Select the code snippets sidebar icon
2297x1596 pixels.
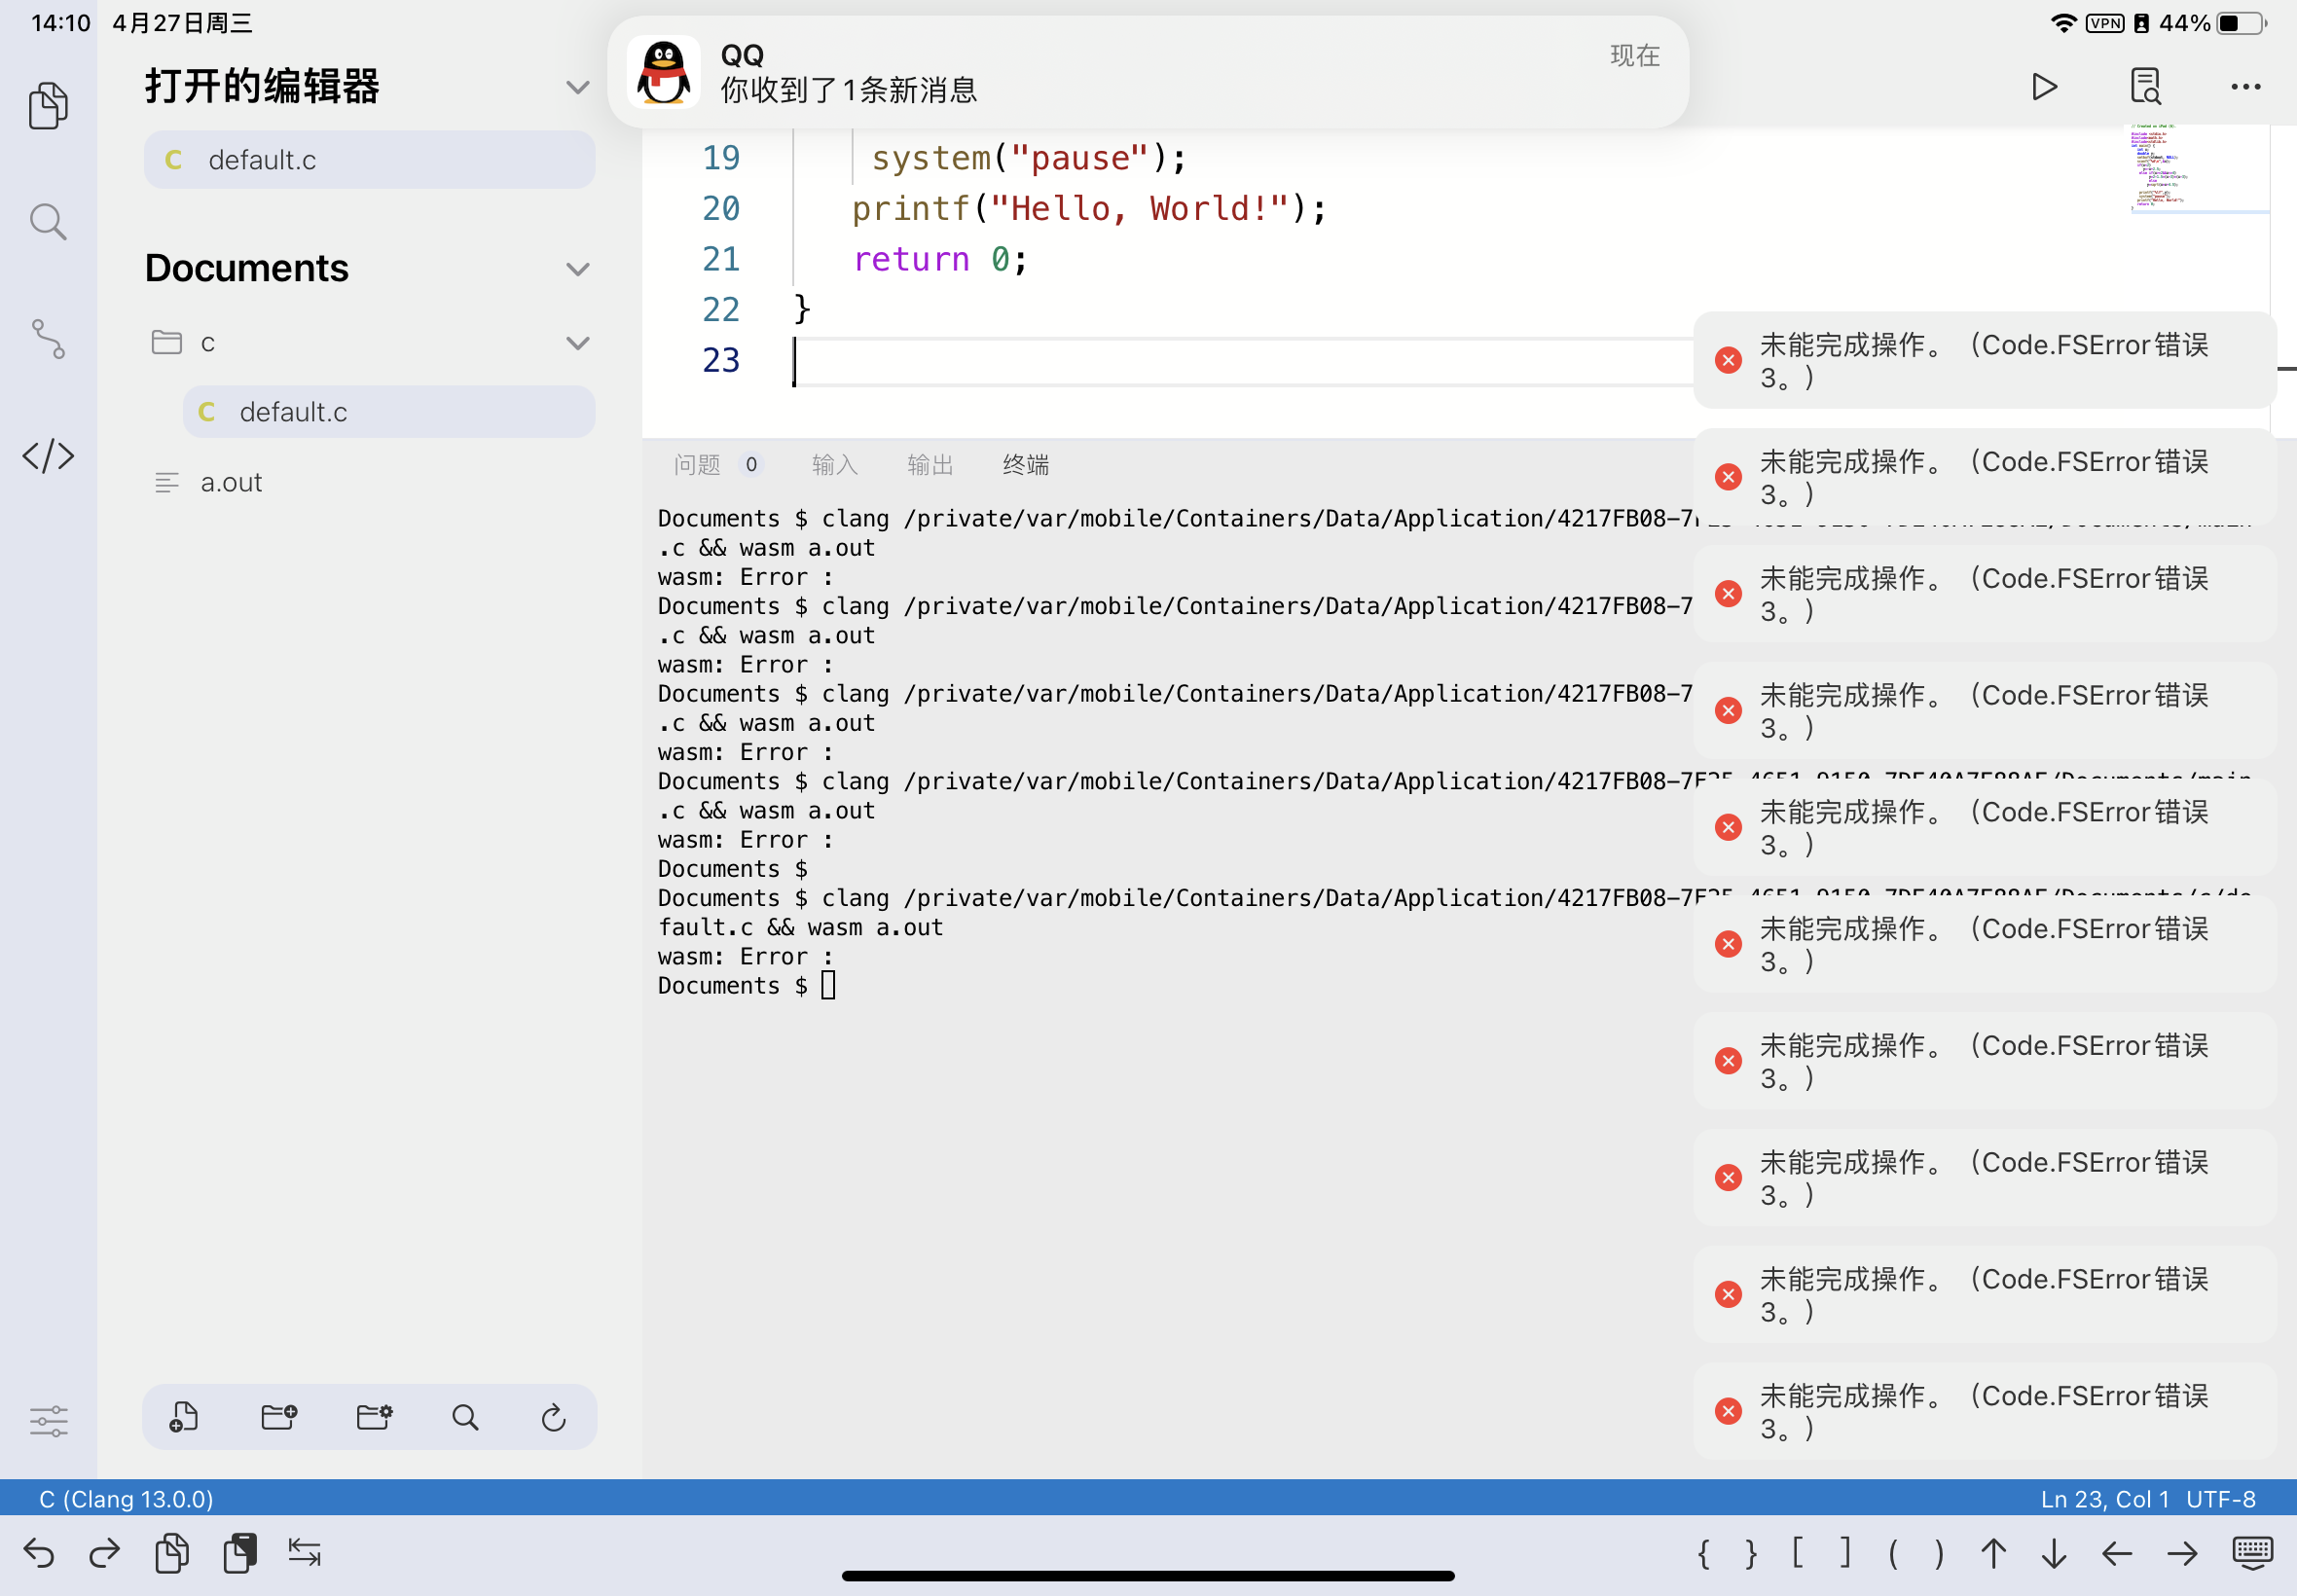[x=47, y=457]
